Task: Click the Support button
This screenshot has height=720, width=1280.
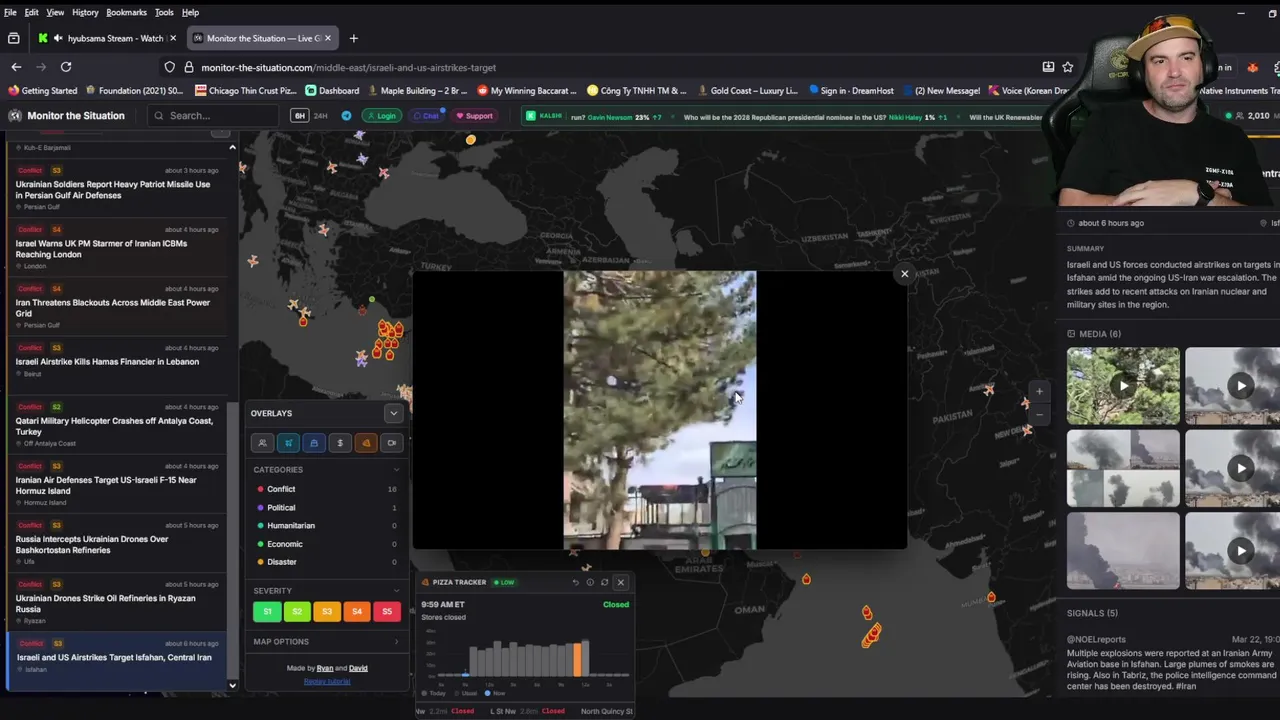Action: (475, 115)
